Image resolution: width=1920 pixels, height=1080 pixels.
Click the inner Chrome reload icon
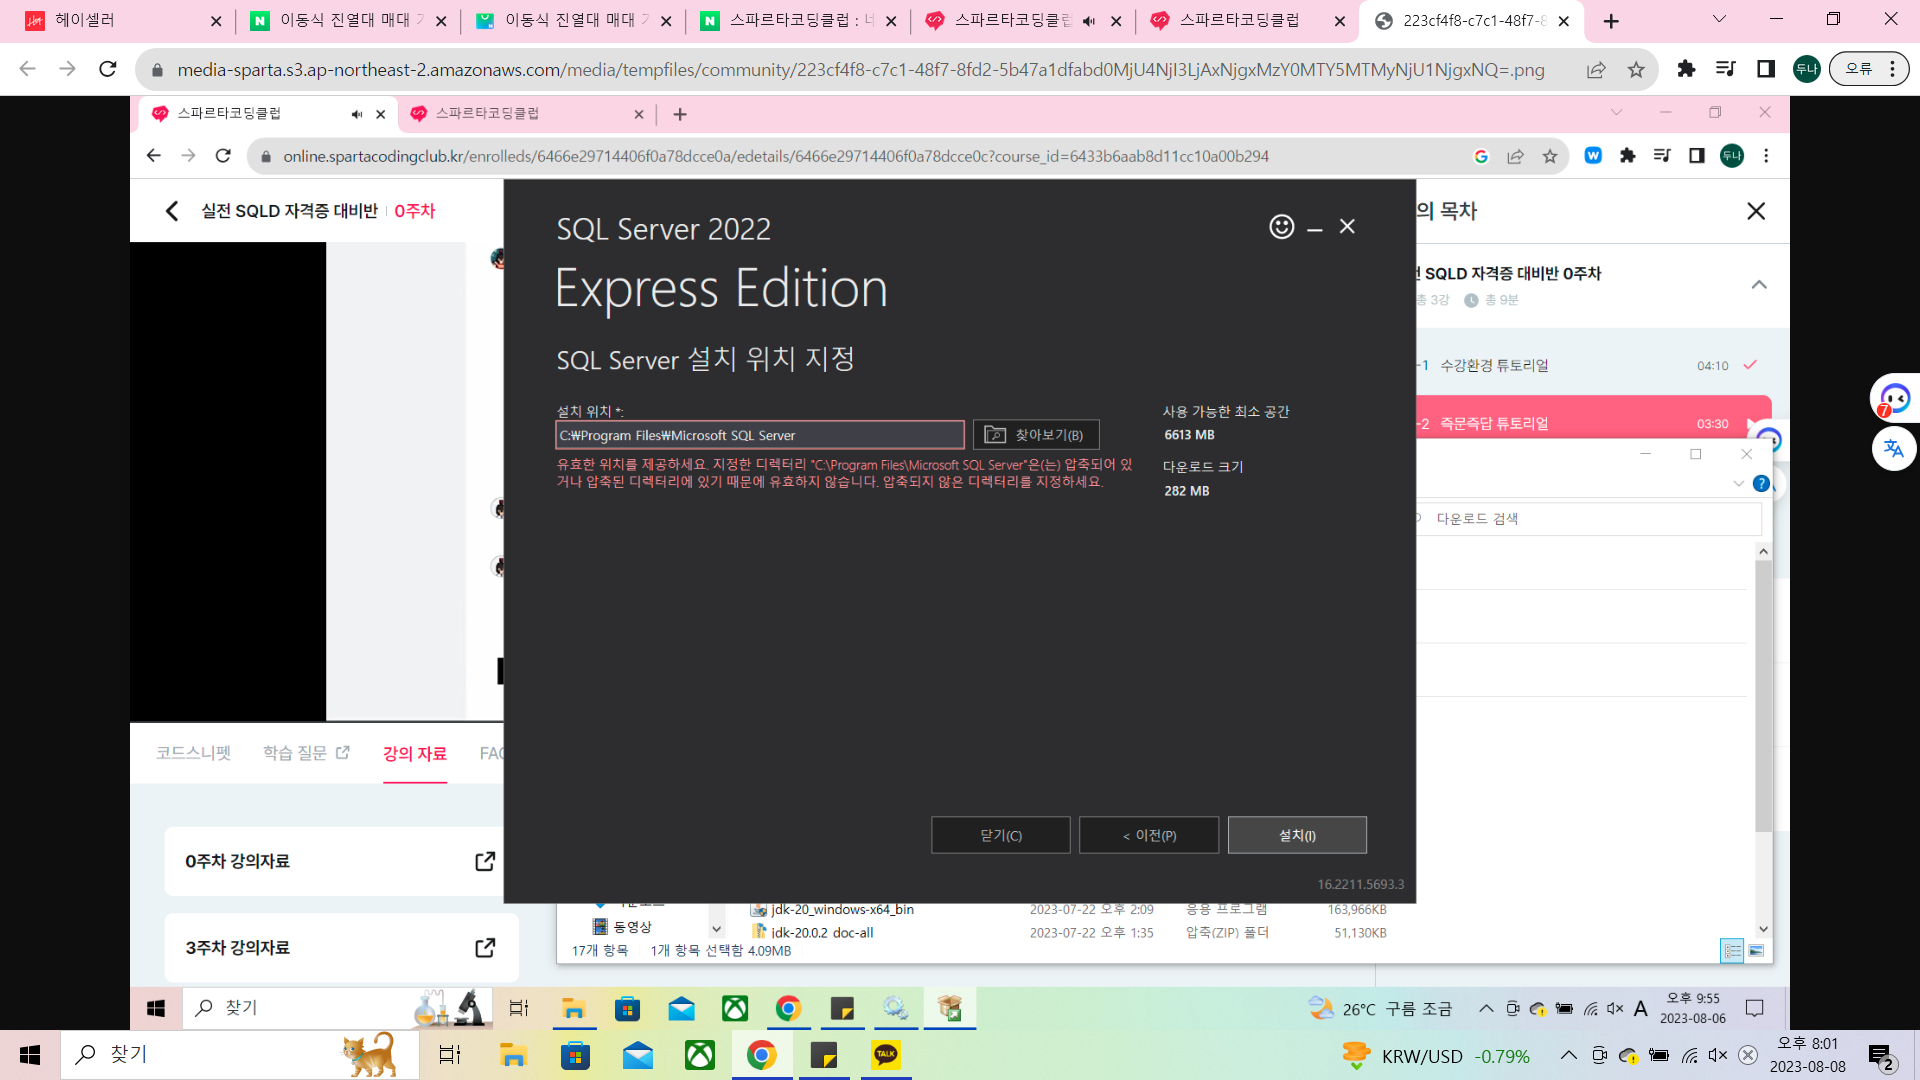click(x=223, y=156)
